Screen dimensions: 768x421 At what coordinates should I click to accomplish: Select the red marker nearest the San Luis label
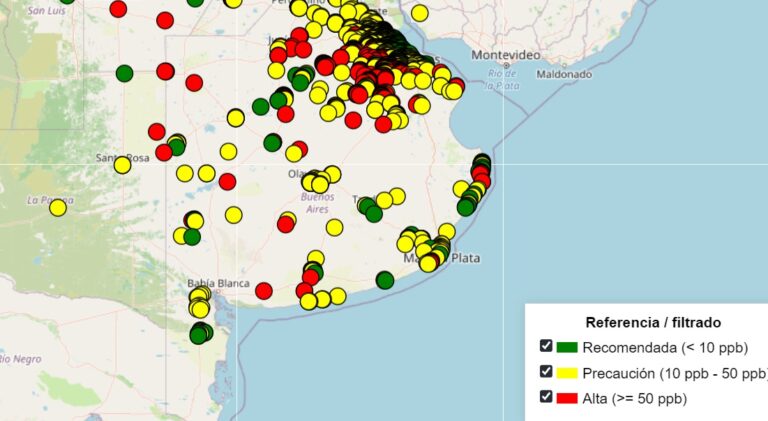click(118, 9)
